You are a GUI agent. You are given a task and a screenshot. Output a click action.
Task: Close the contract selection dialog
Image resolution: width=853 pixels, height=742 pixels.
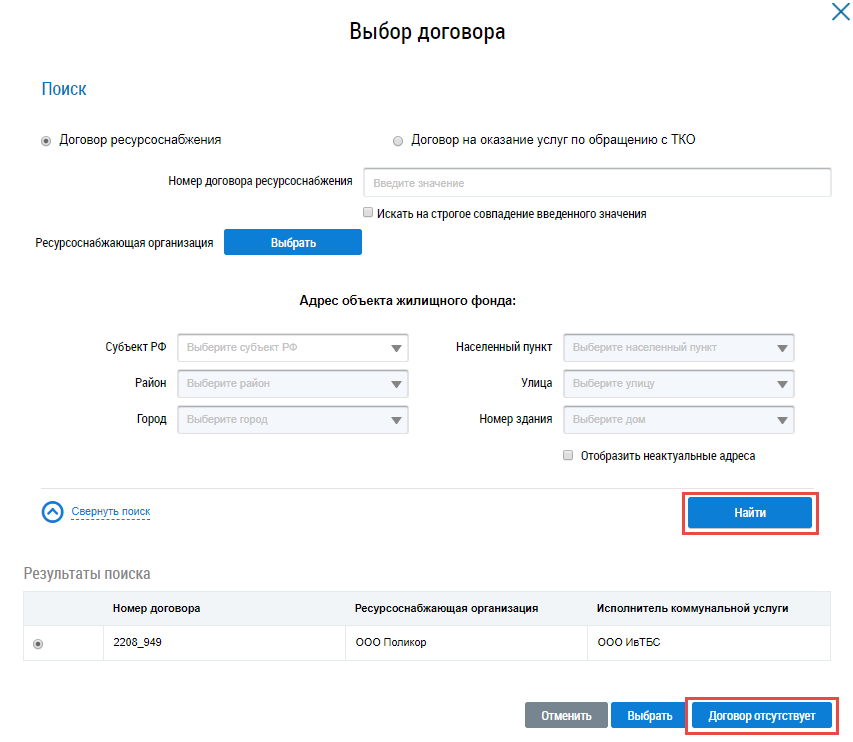click(840, 13)
